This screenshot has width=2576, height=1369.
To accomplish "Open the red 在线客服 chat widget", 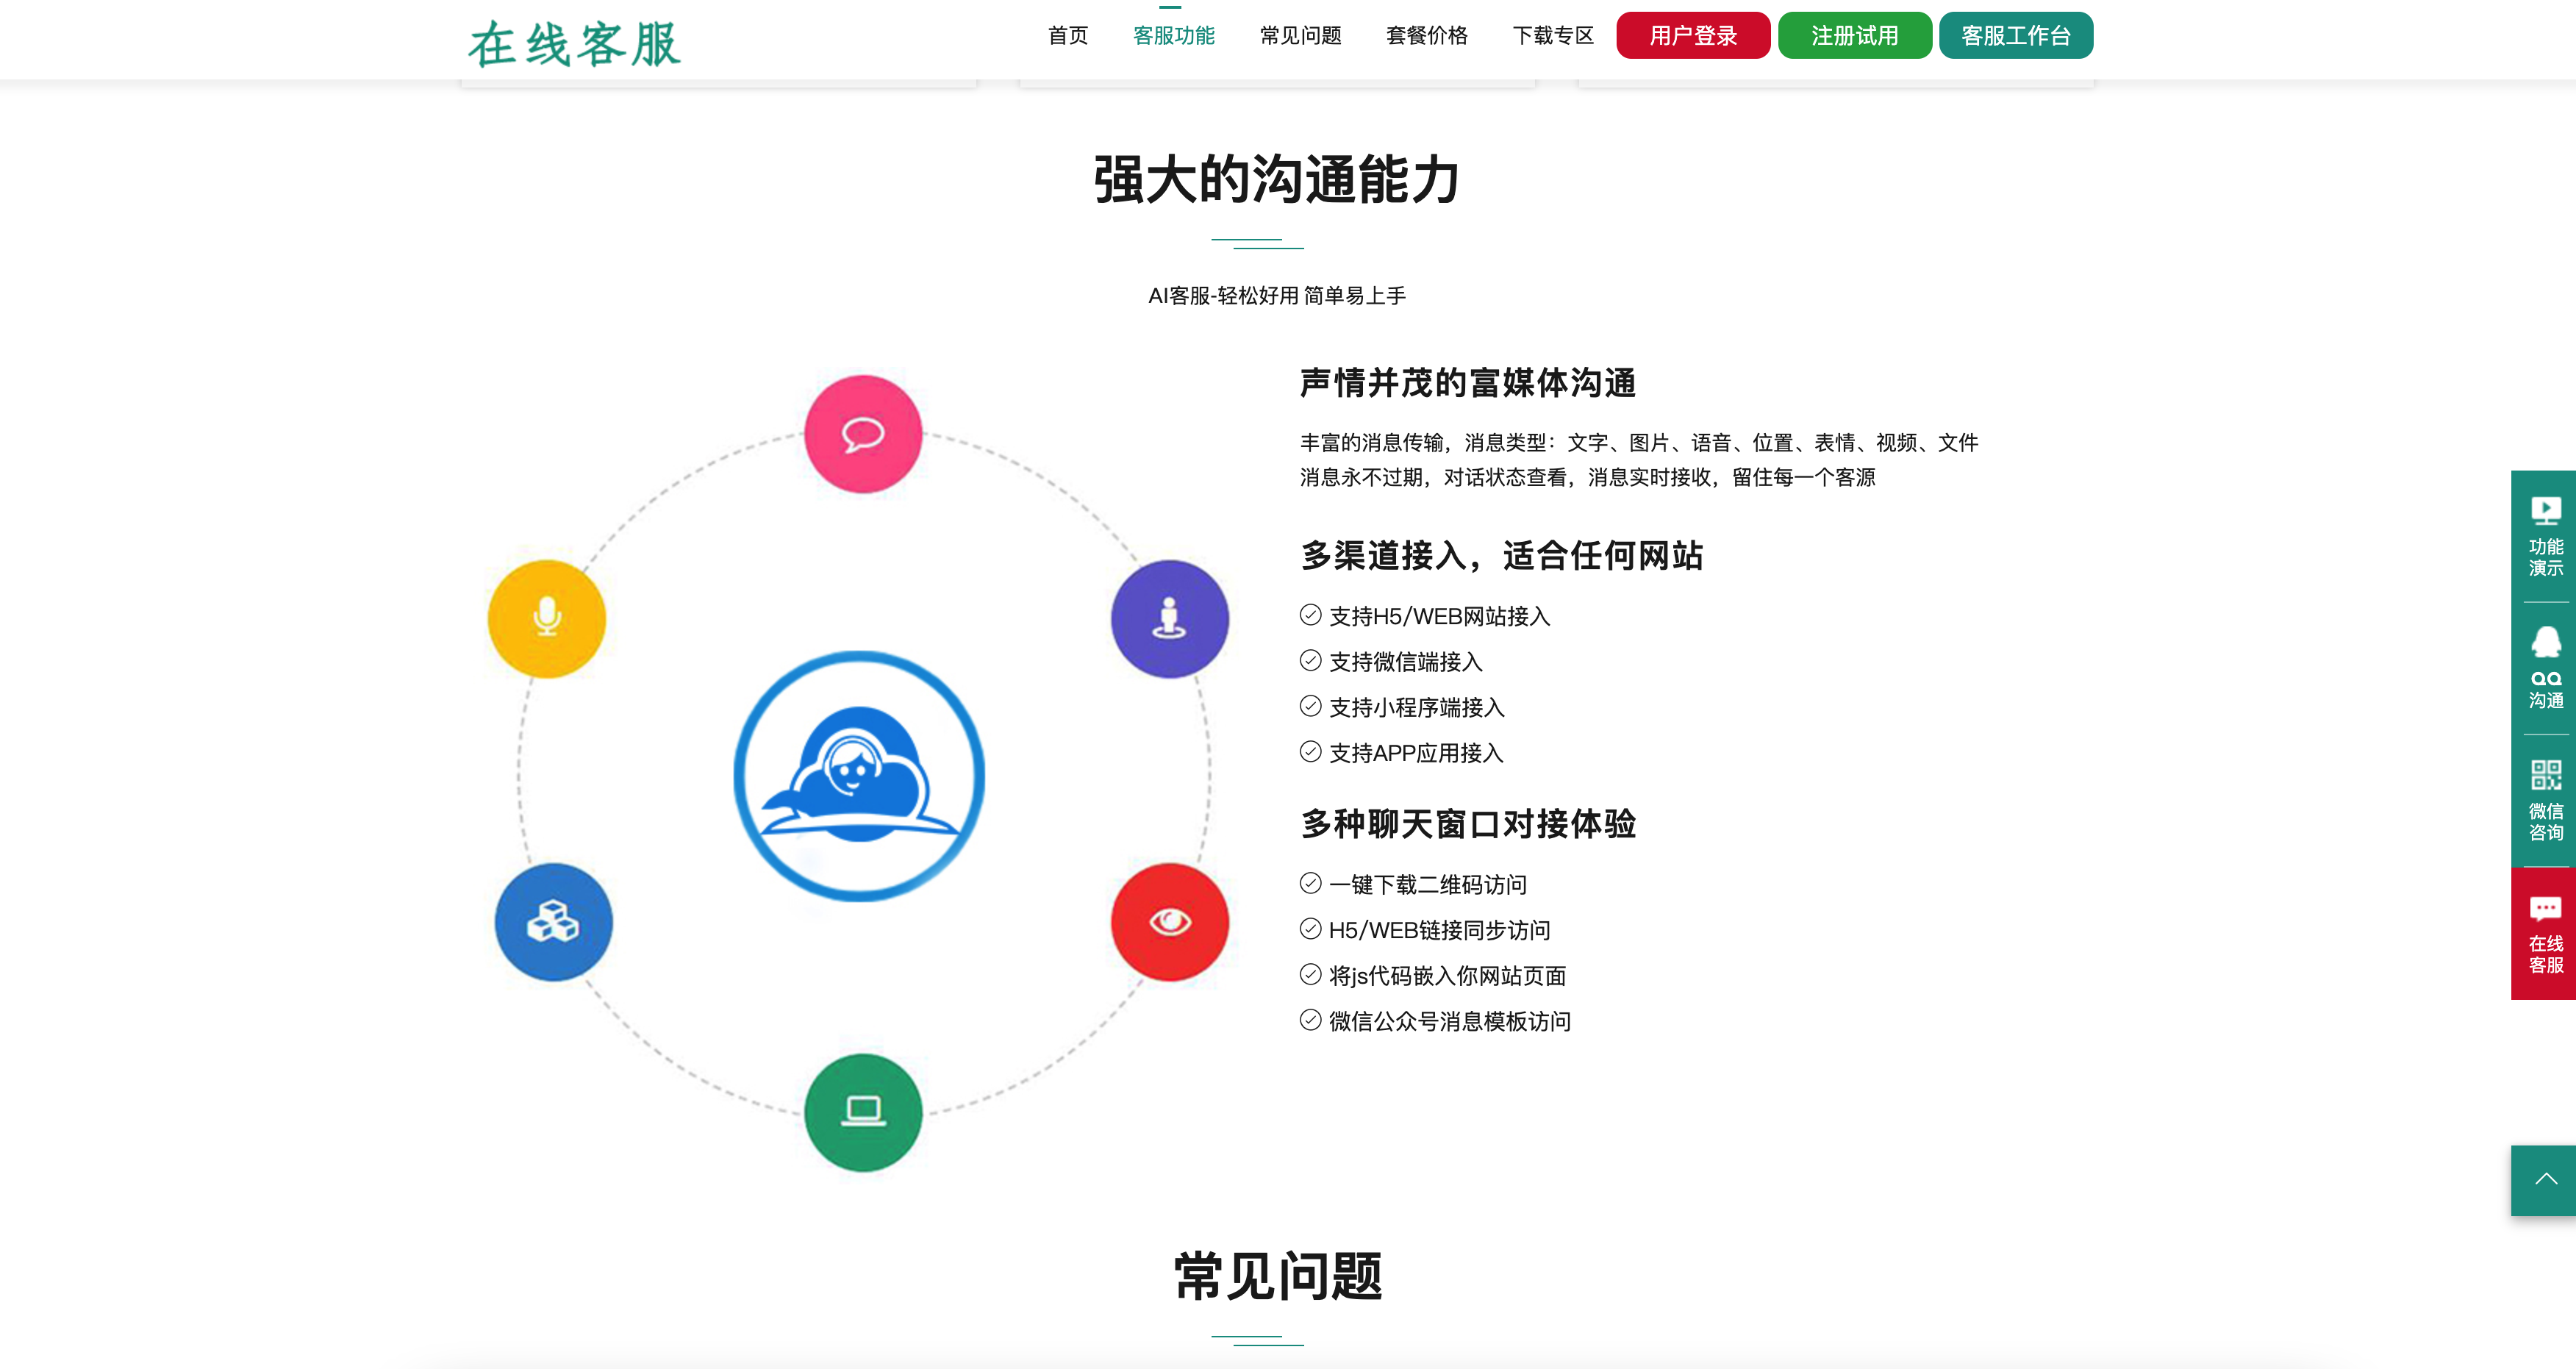I will pos(2545,933).
